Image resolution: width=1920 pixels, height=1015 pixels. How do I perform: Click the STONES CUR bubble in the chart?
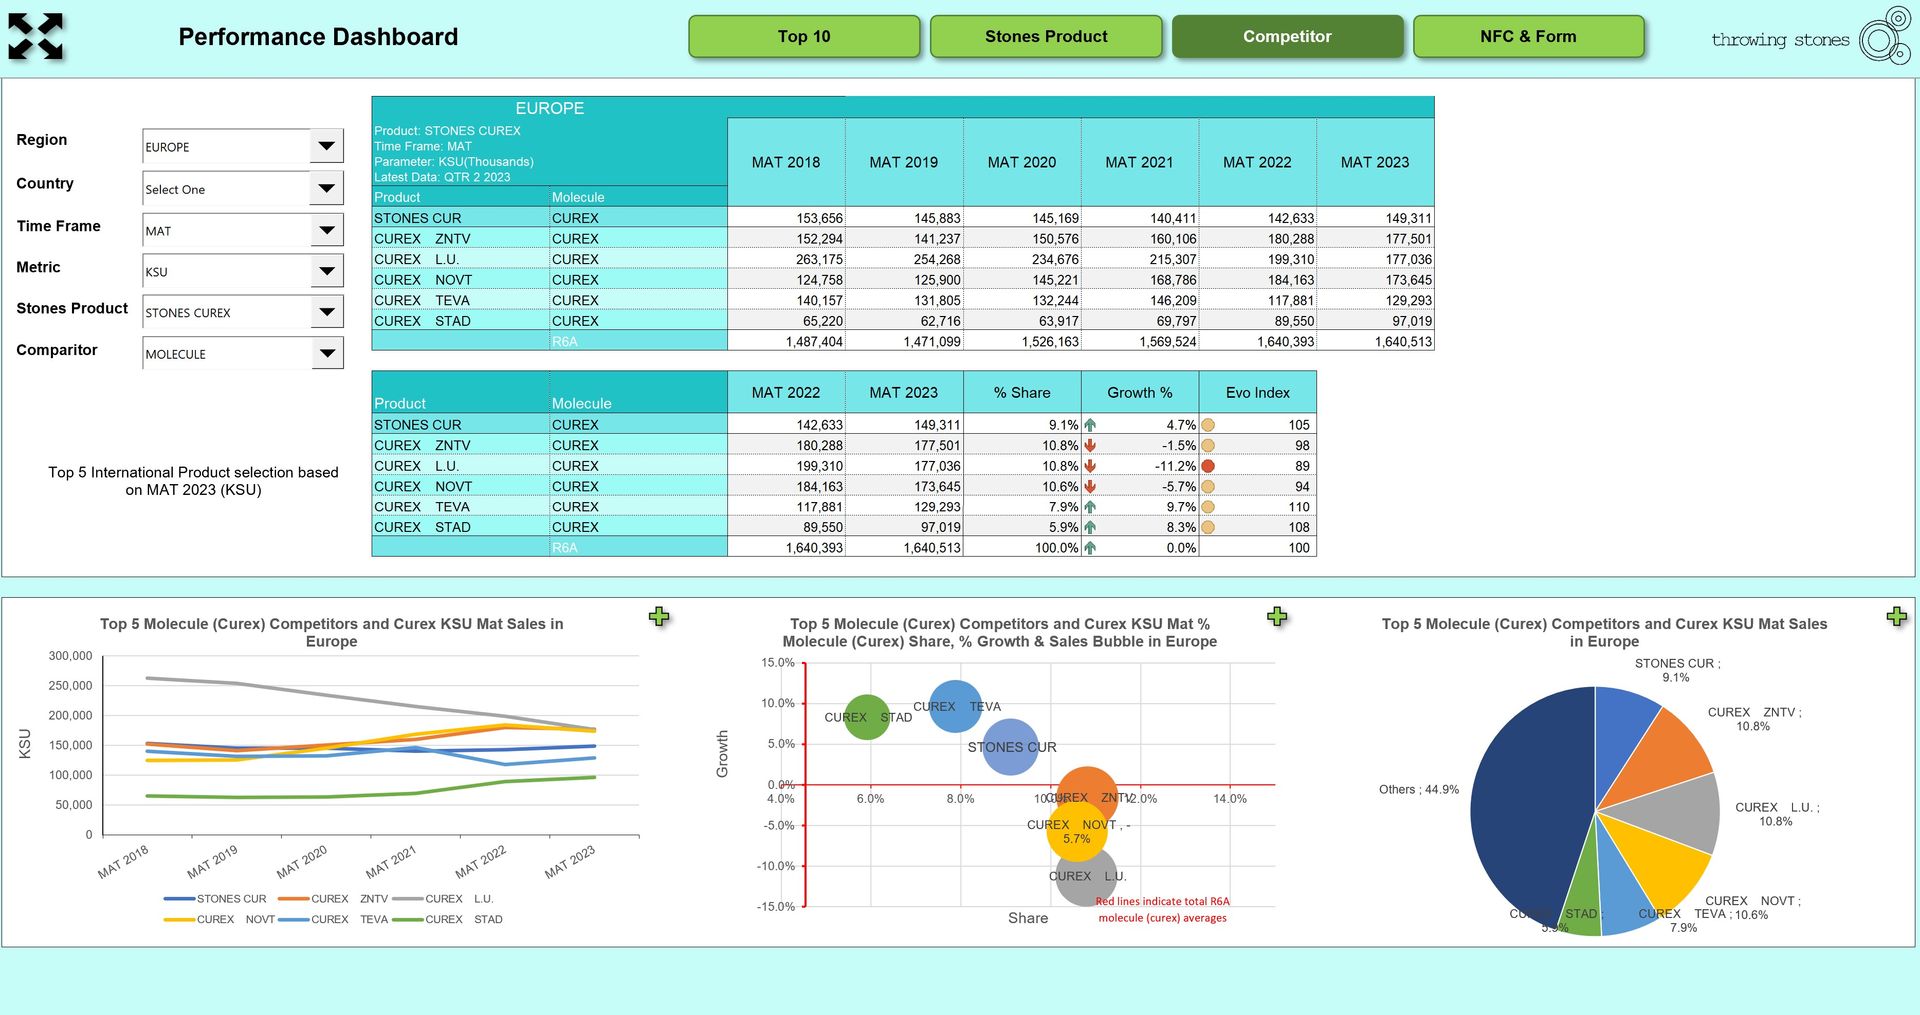pos(1010,747)
